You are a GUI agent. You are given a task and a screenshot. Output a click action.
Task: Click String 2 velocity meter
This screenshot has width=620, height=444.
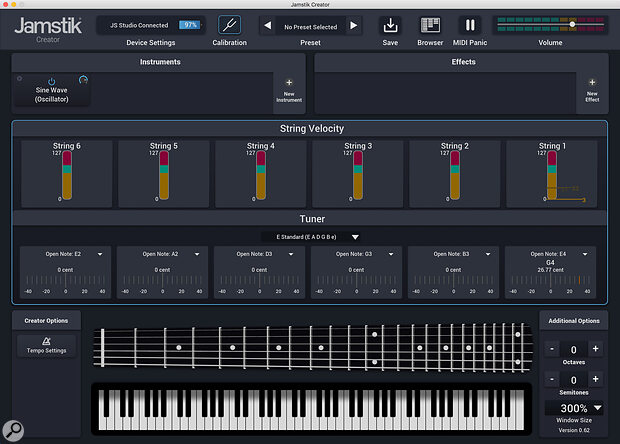click(x=455, y=175)
